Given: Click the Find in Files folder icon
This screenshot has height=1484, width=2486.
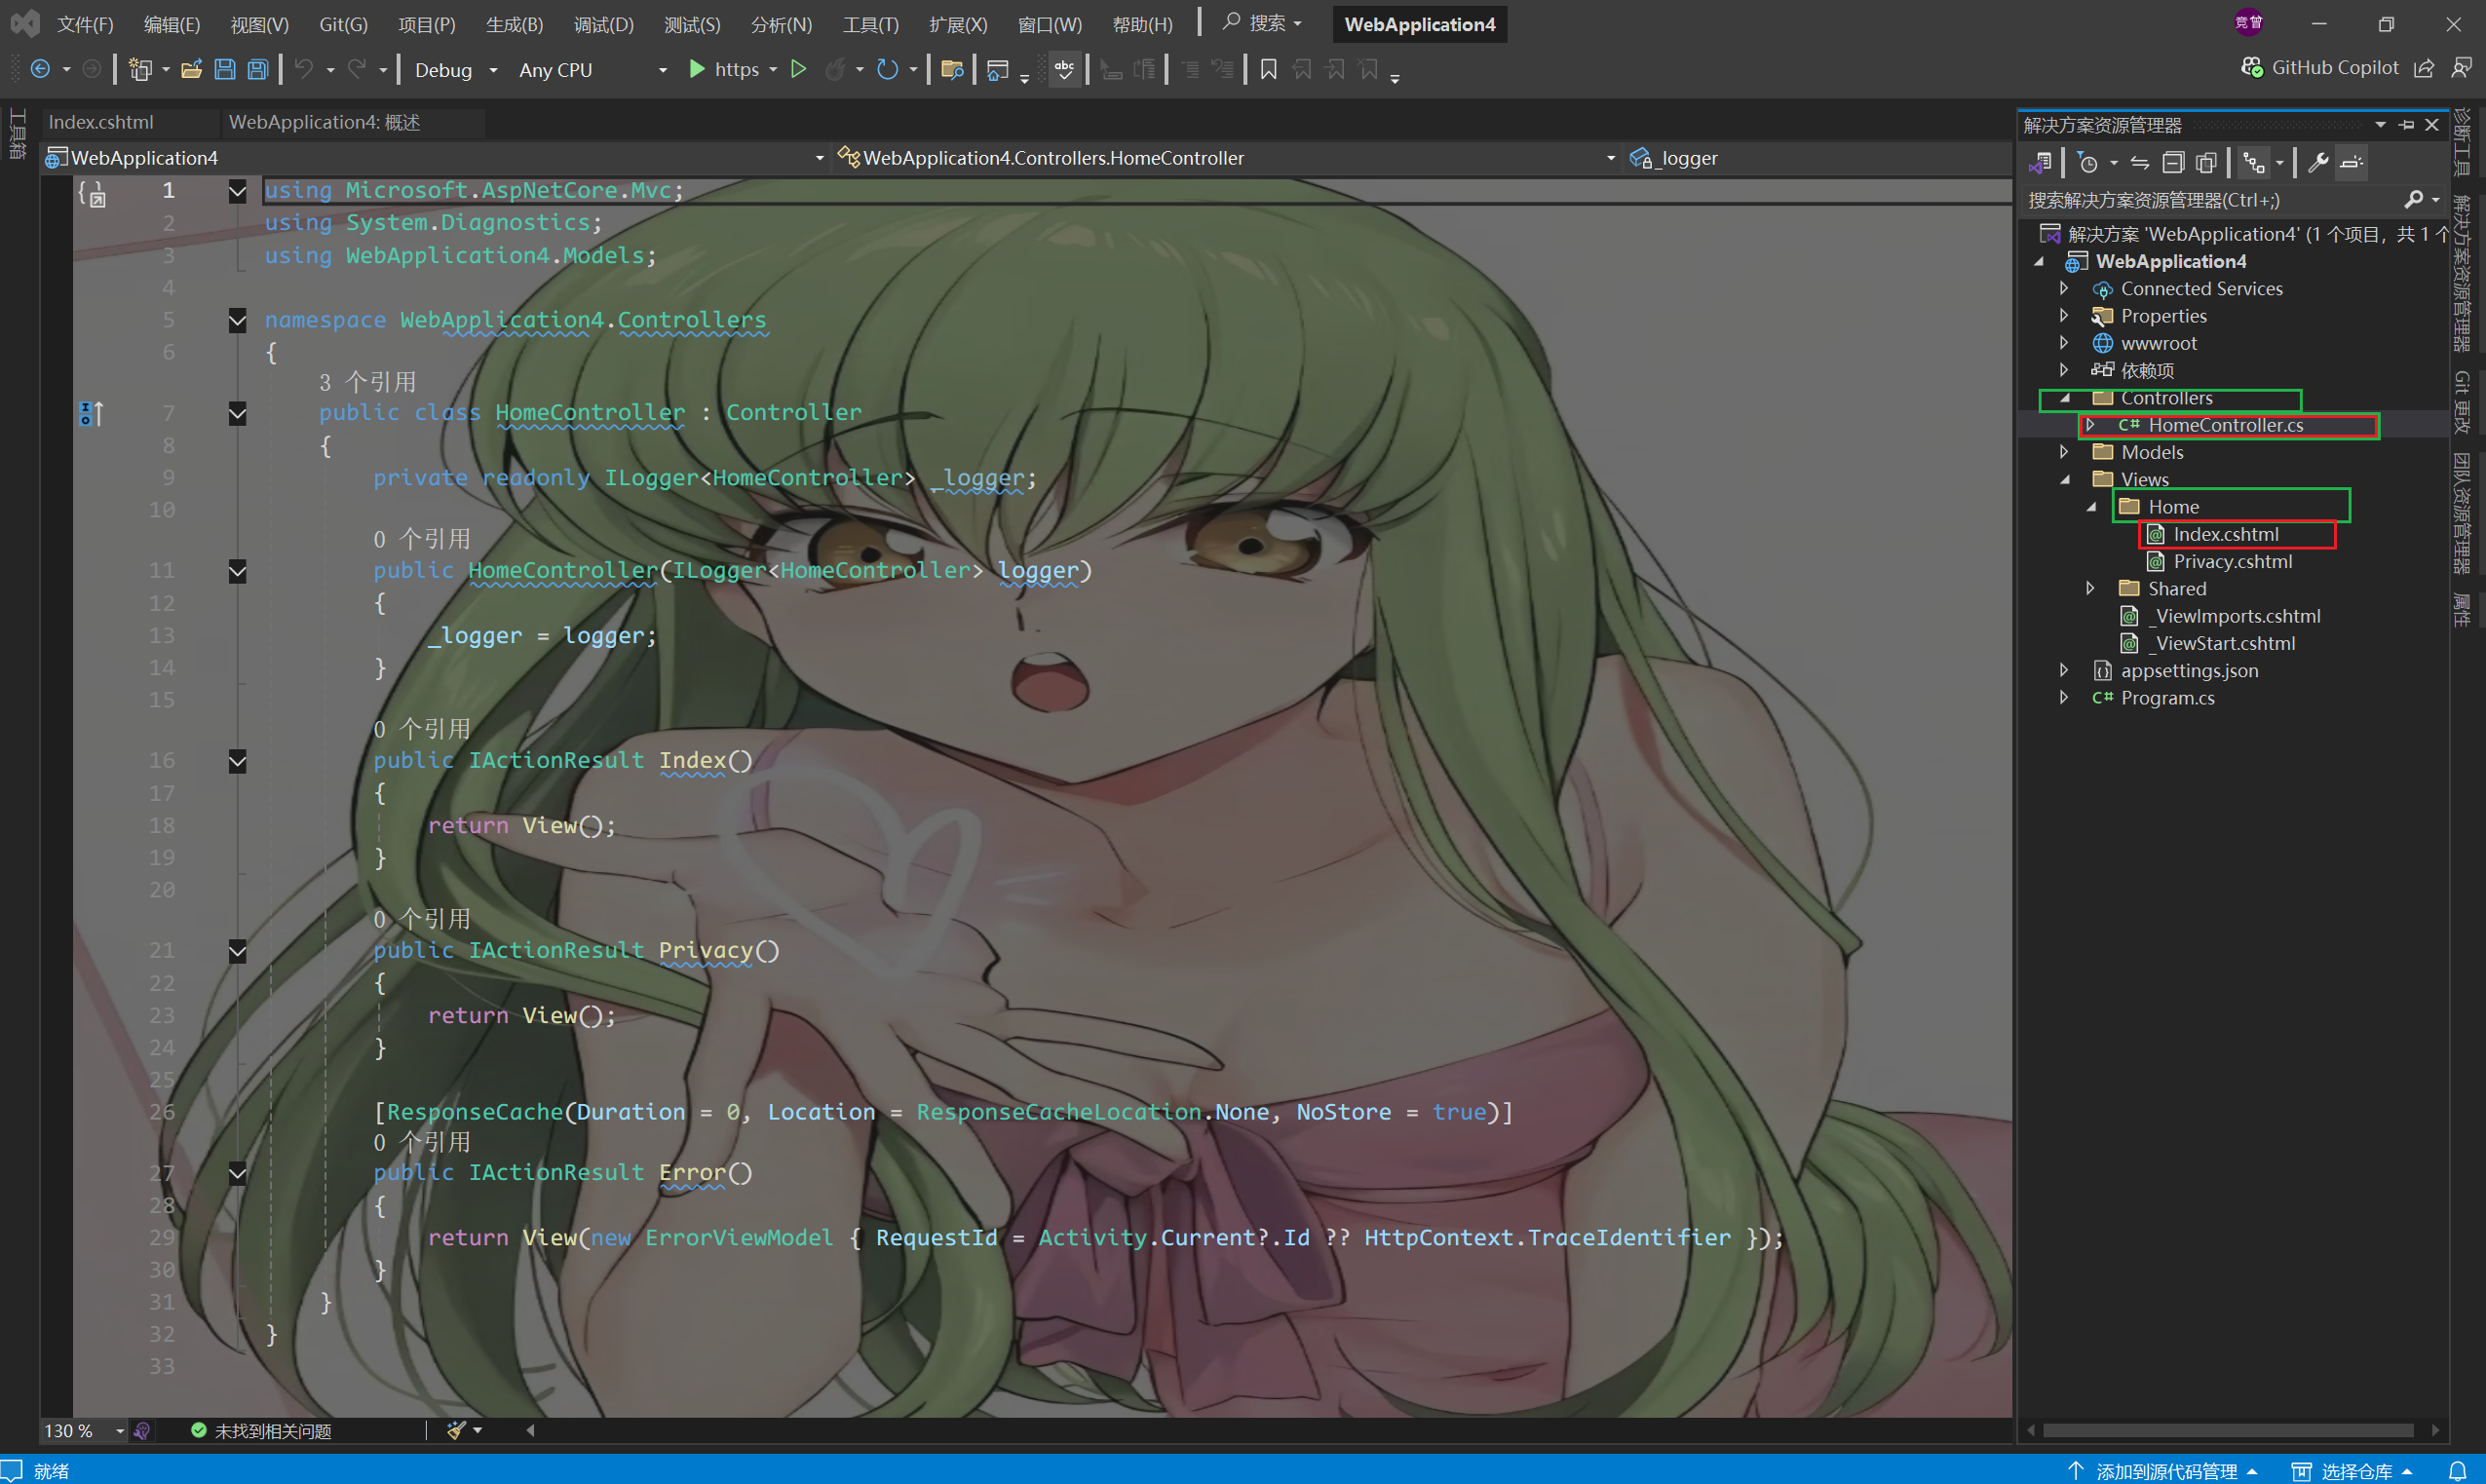Looking at the screenshot, I should click(x=952, y=69).
